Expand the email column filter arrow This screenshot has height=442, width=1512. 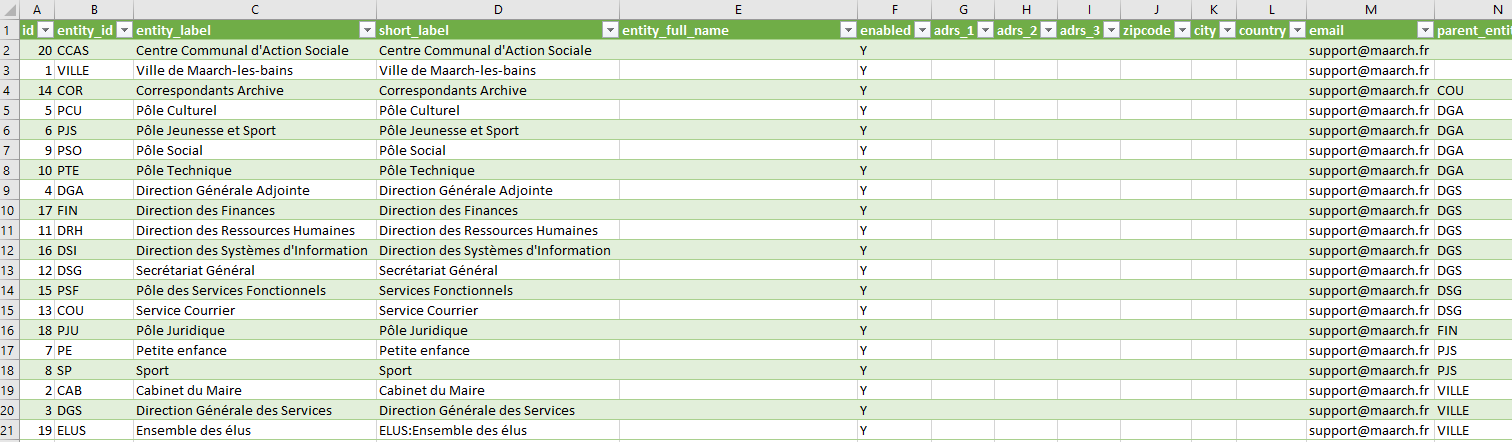(x=1424, y=31)
